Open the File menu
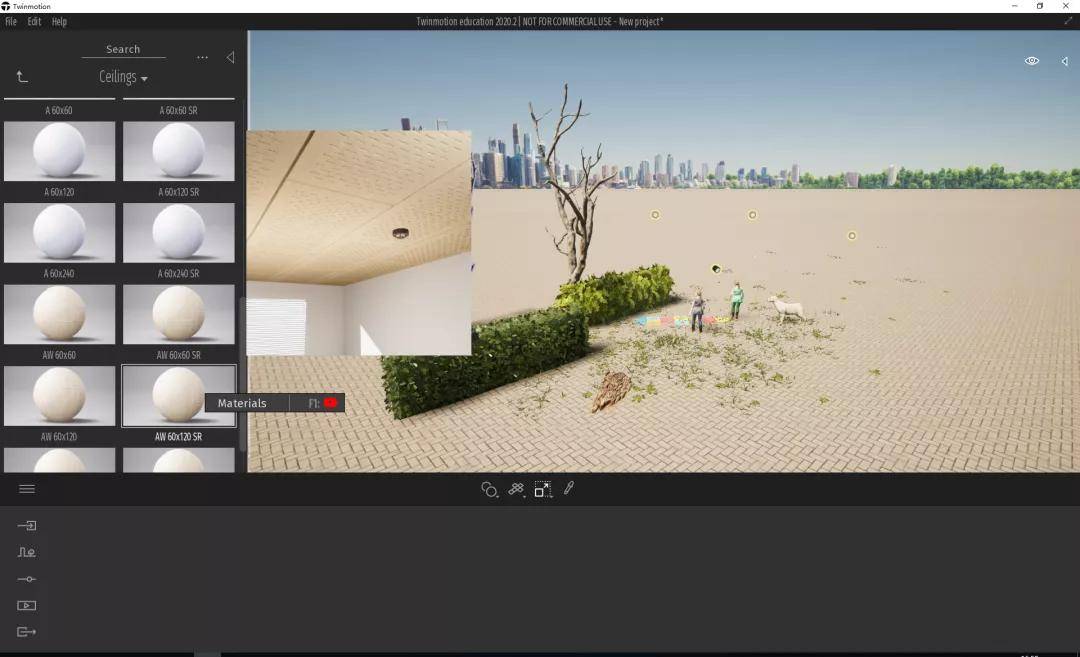Viewport: 1080px width, 657px height. tap(11, 21)
